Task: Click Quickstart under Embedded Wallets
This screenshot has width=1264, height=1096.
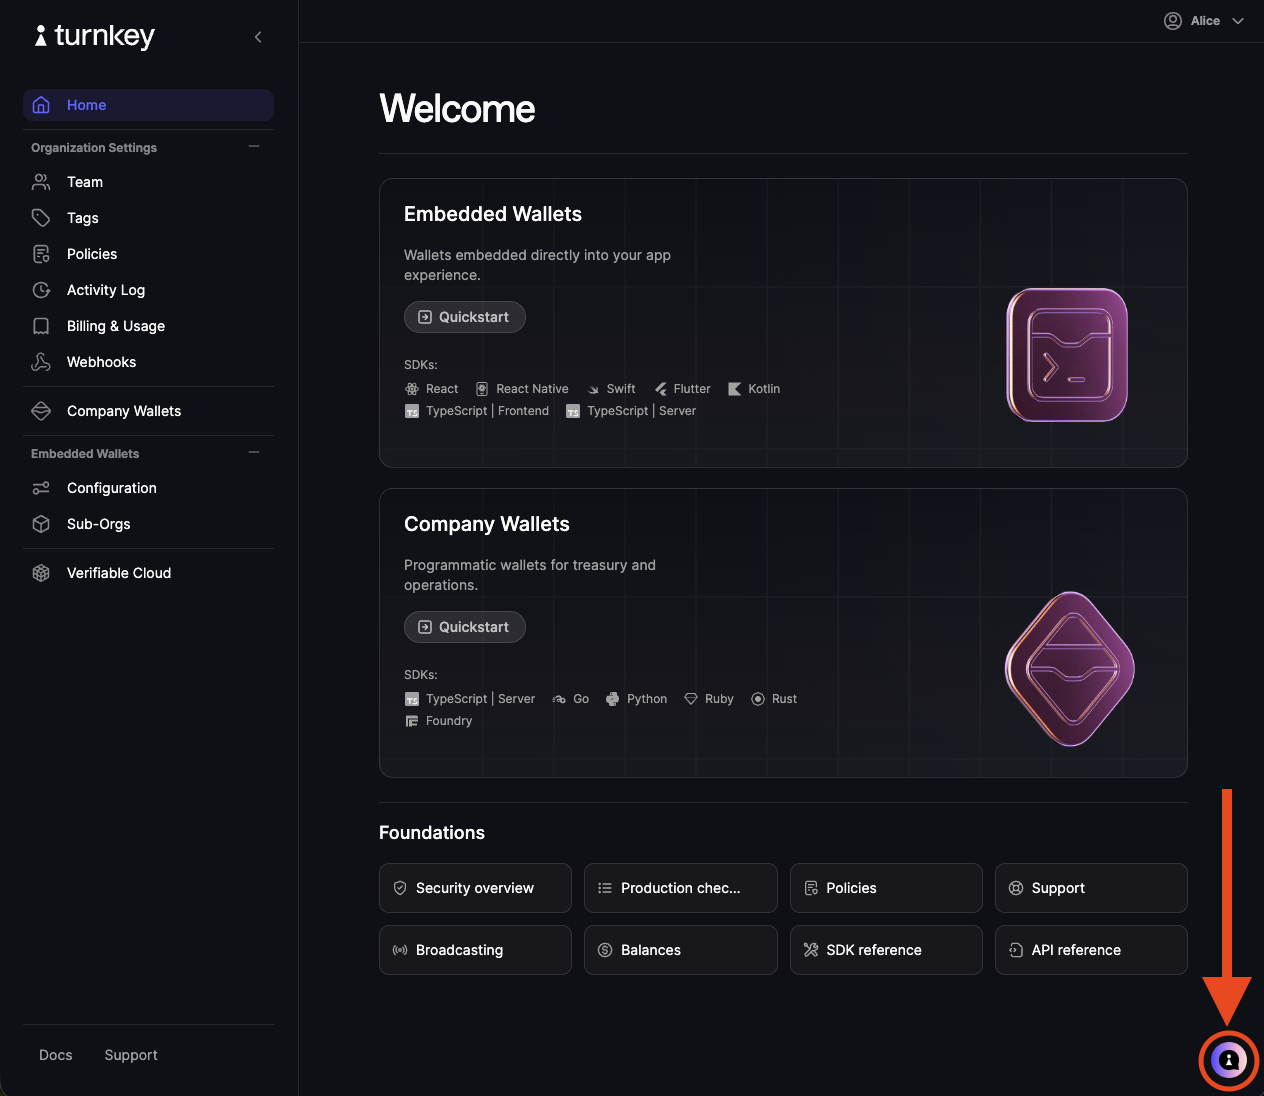Action: tap(465, 317)
